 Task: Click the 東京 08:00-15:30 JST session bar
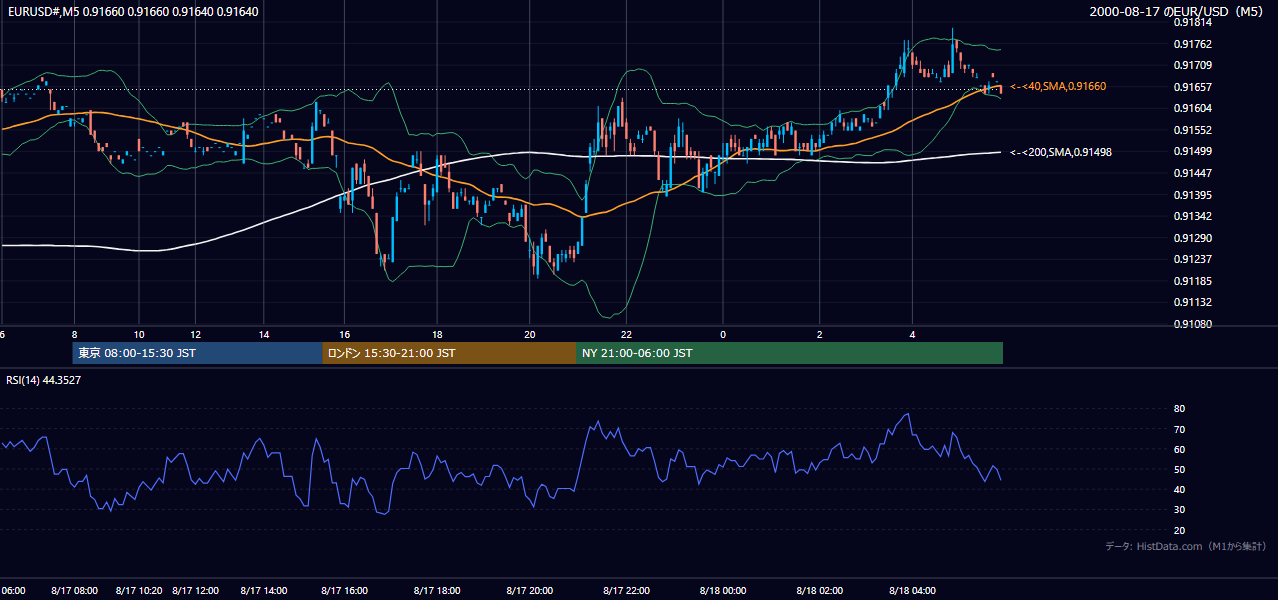point(197,353)
